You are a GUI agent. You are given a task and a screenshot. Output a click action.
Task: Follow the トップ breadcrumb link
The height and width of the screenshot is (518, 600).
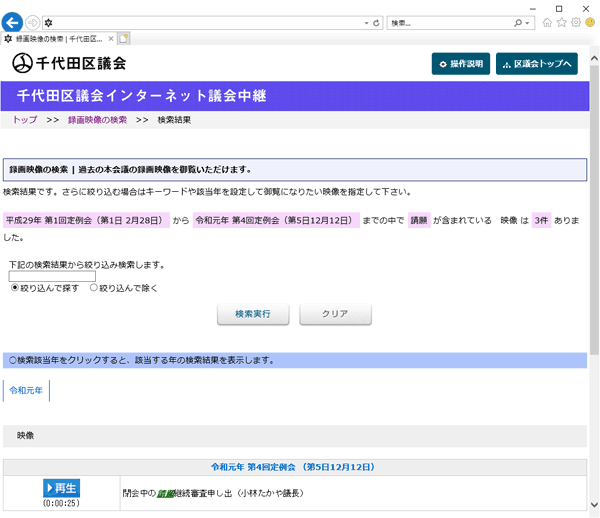point(25,120)
